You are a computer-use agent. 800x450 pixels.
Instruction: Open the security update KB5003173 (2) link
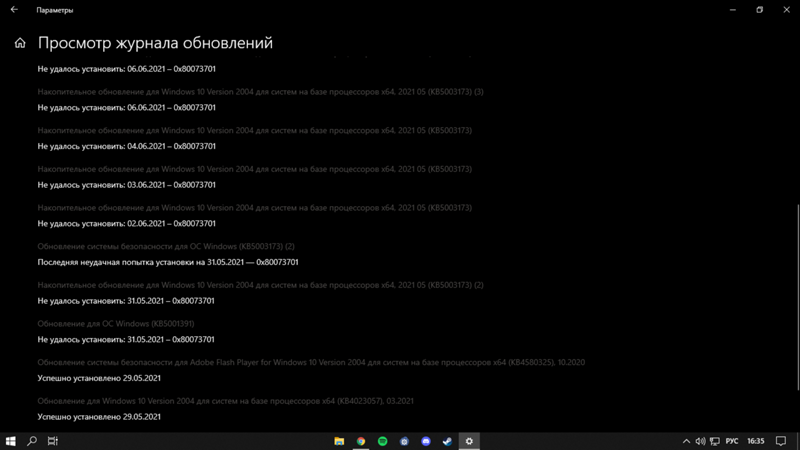coord(166,246)
